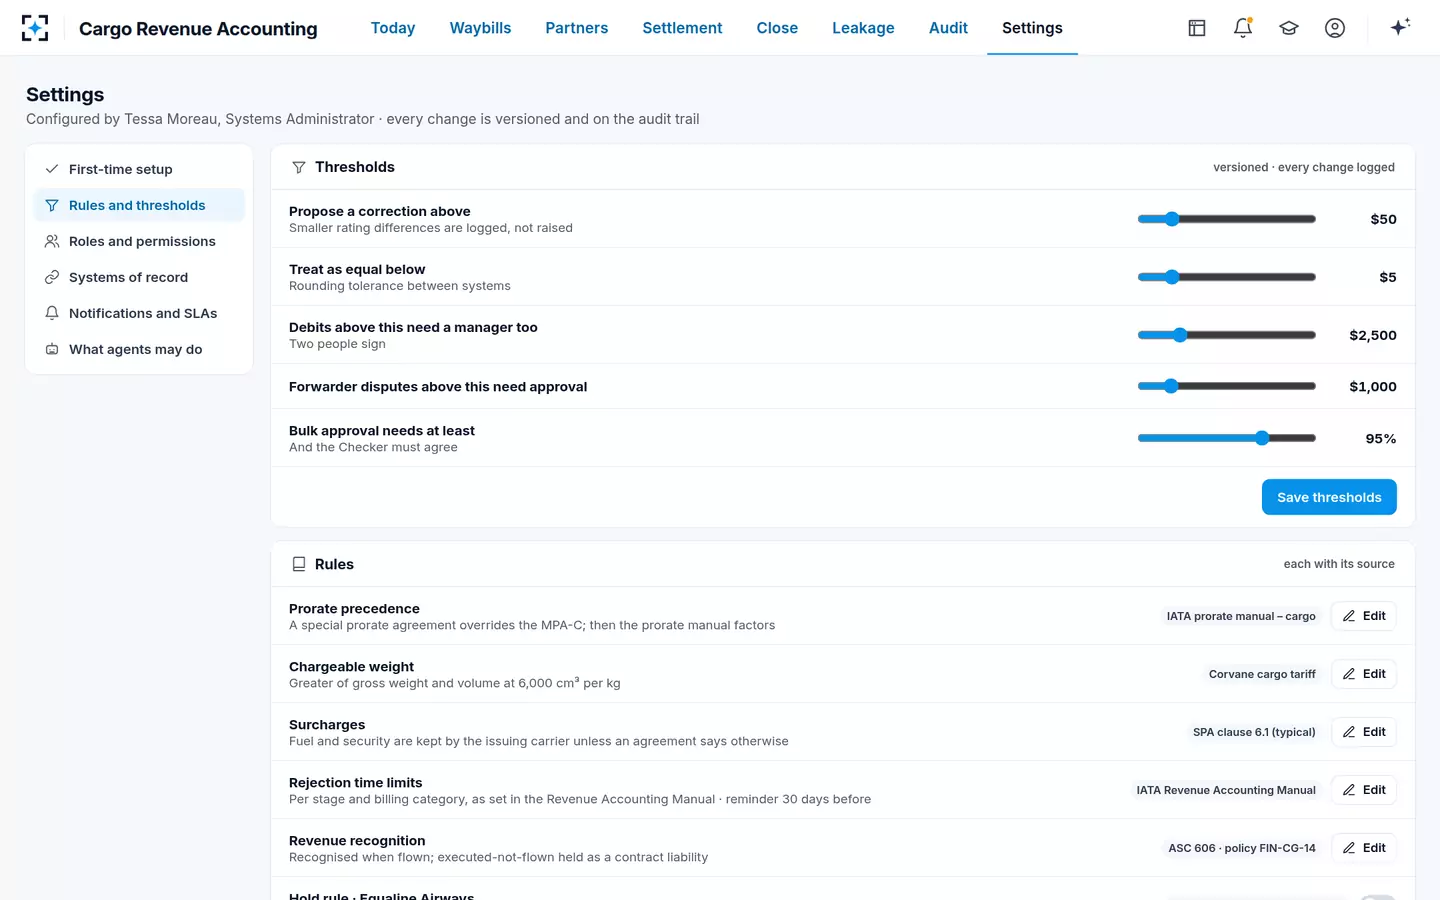Click the book icon beside Rules heading
The height and width of the screenshot is (900, 1440).
click(298, 564)
